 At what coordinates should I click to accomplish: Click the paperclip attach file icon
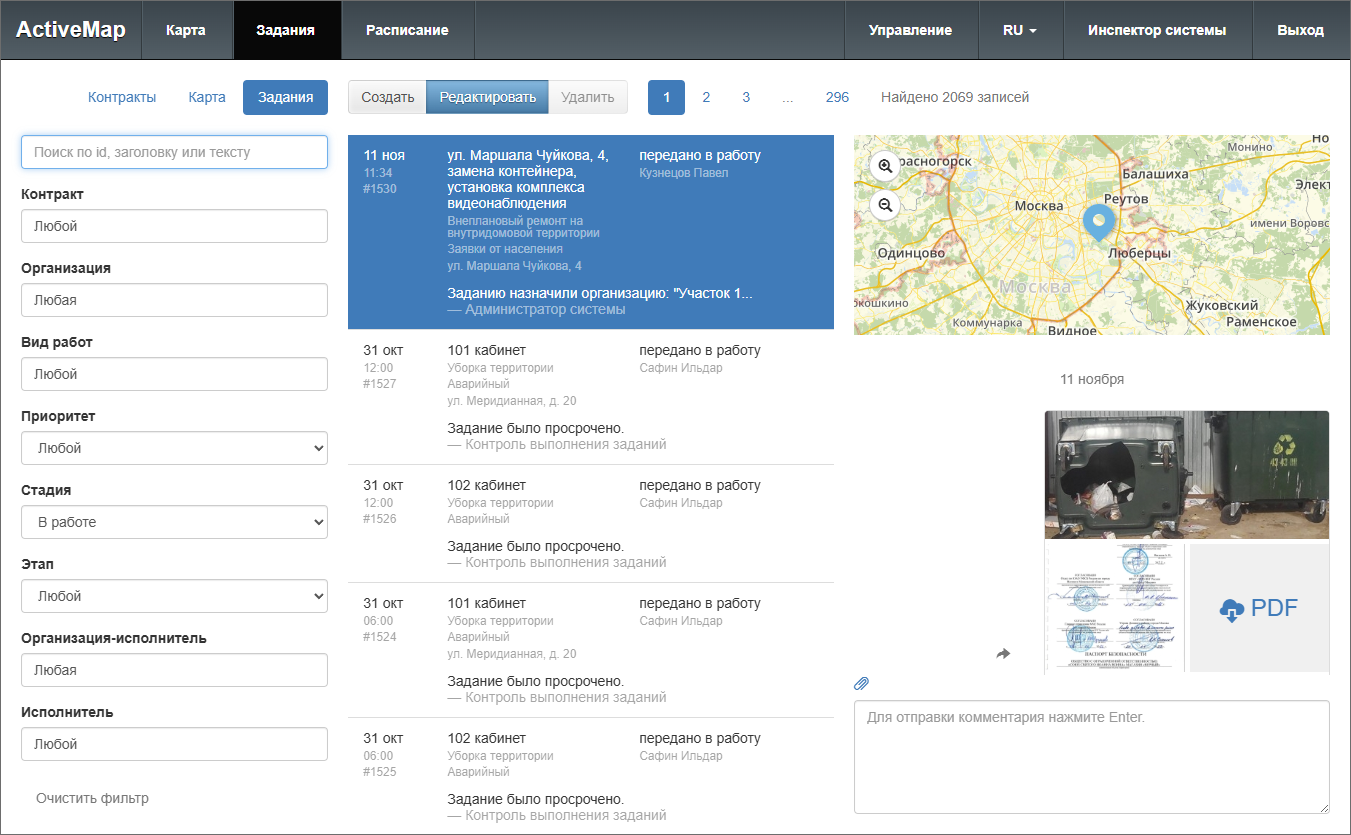[861, 684]
